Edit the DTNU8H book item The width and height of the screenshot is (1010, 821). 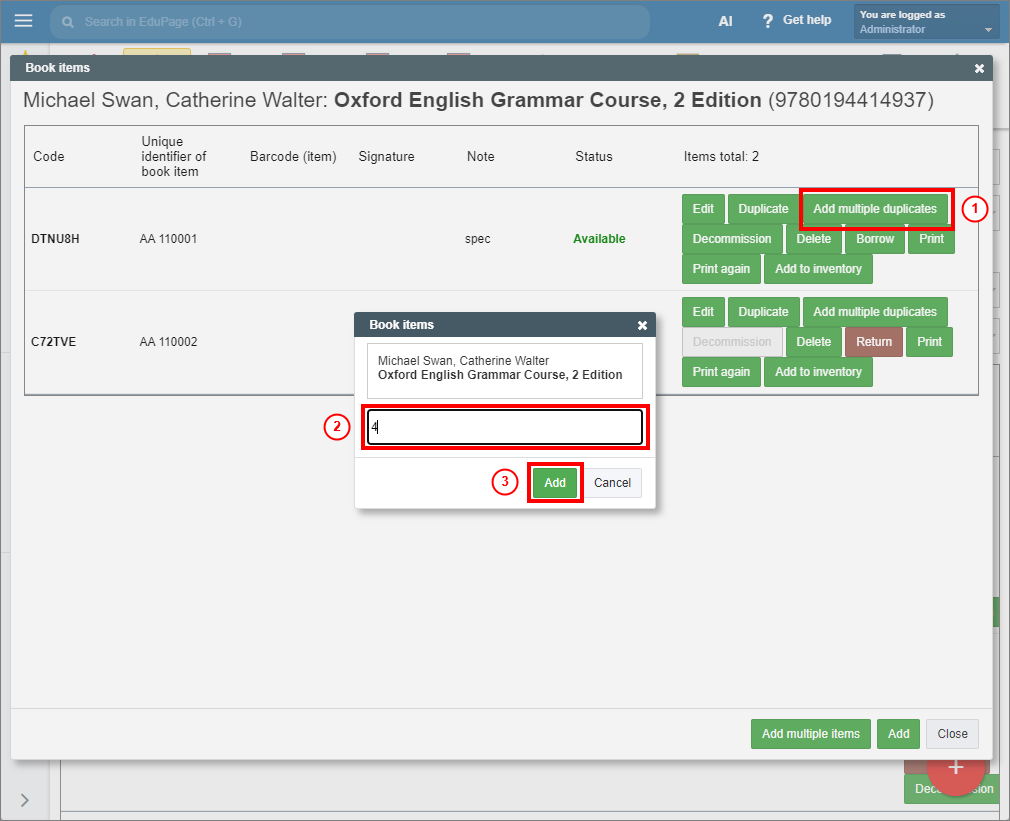pos(703,209)
